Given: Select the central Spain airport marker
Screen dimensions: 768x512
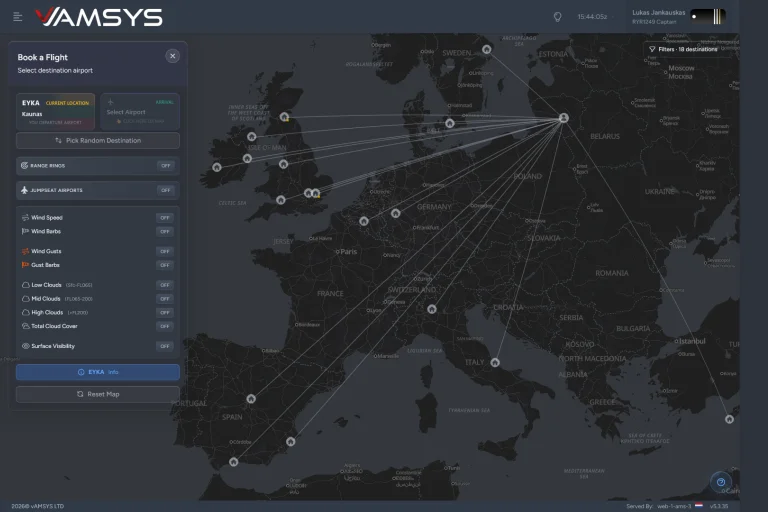Looking at the screenshot, I should tap(251, 399).
